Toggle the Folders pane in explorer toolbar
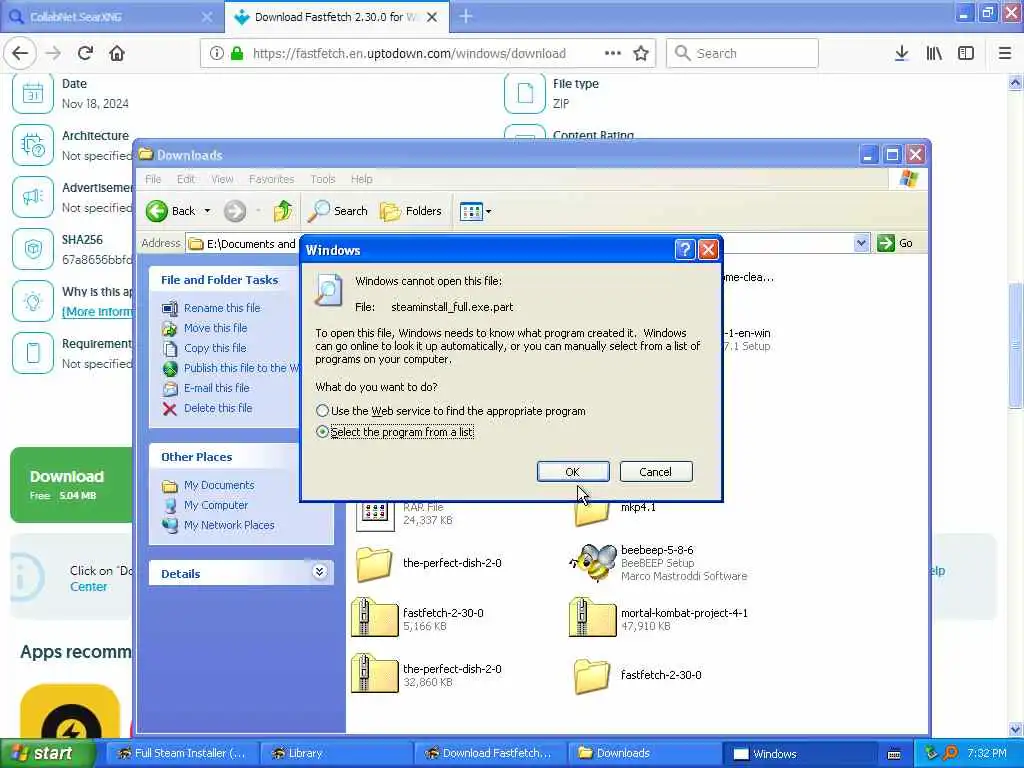Image resolution: width=1024 pixels, height=768 pixels. tap(411, 211)
